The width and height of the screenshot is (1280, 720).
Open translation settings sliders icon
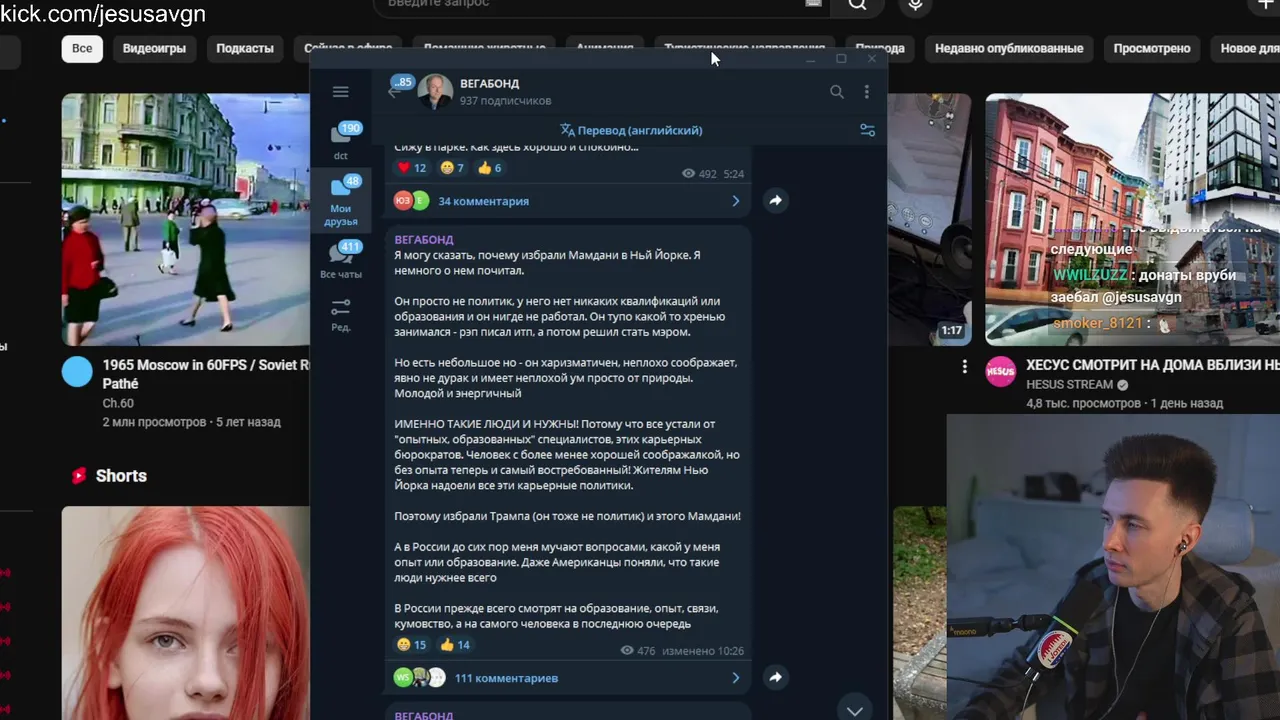pyautogui.click(x=867, y=130)
